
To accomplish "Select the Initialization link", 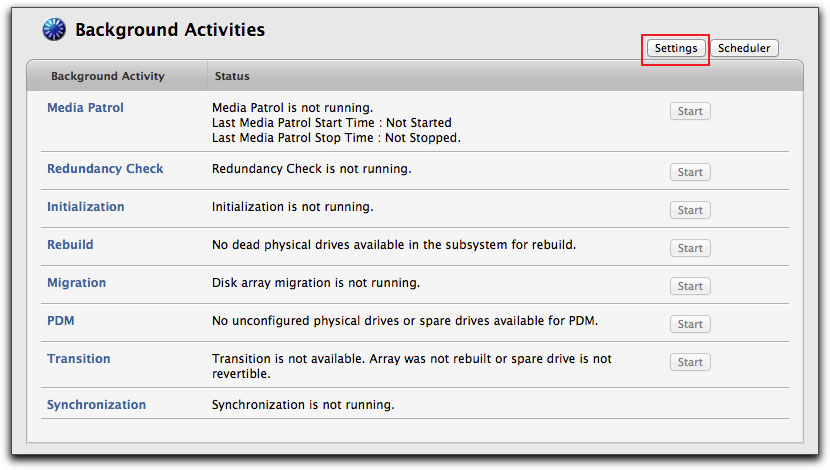I will pyautogui.click(x=86, y=207).
